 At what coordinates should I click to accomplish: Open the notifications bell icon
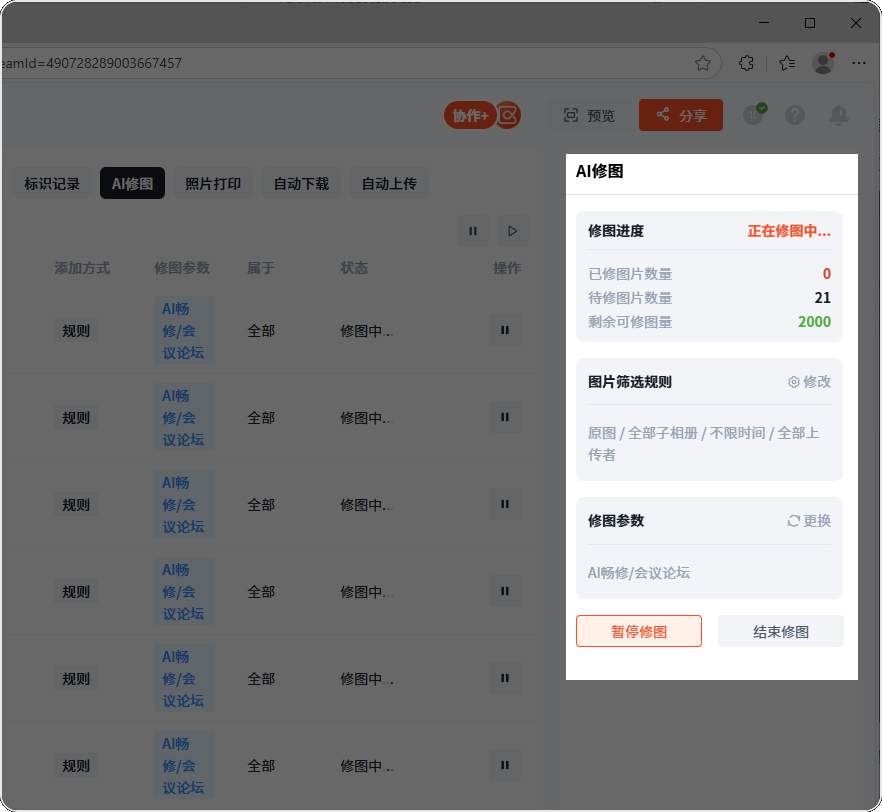coord(839,115)
